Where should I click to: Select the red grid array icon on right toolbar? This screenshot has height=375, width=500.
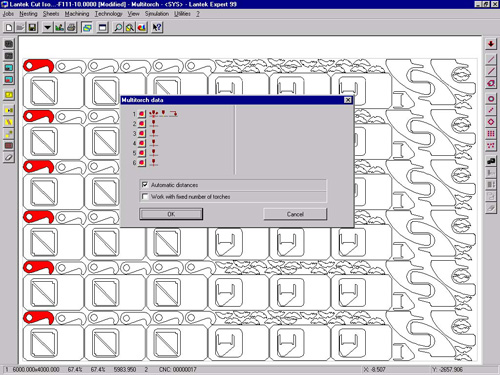click(491, 134)
